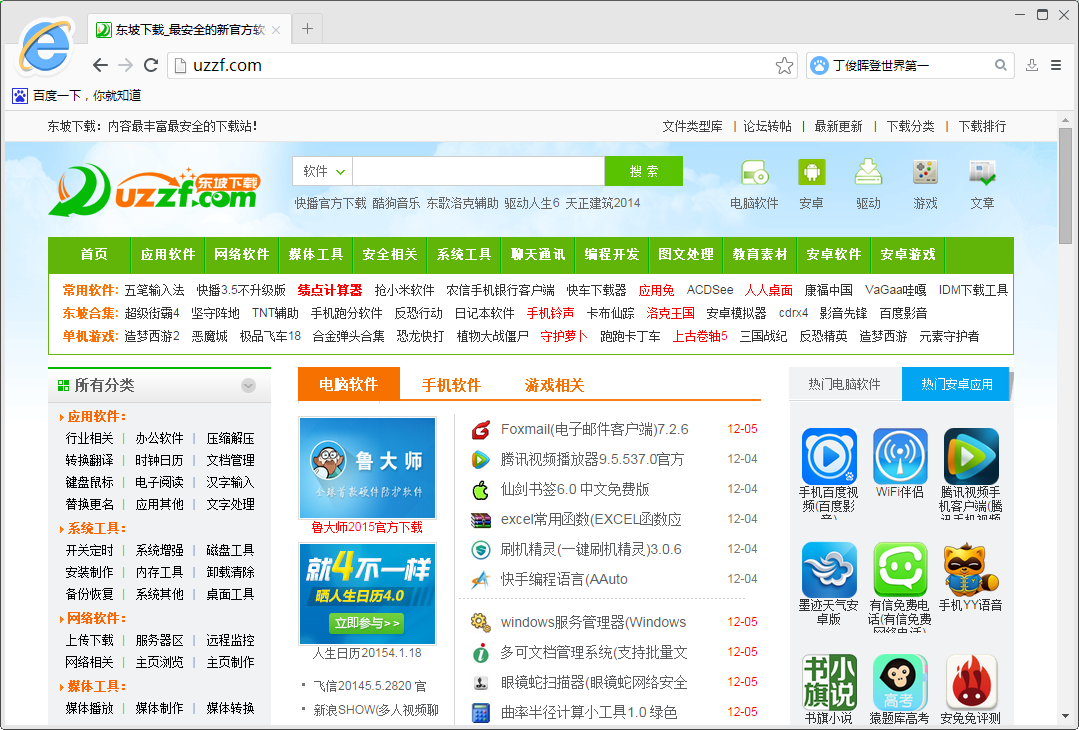Switch to the 热门安卓应用 tab

[x=957, y=384]
